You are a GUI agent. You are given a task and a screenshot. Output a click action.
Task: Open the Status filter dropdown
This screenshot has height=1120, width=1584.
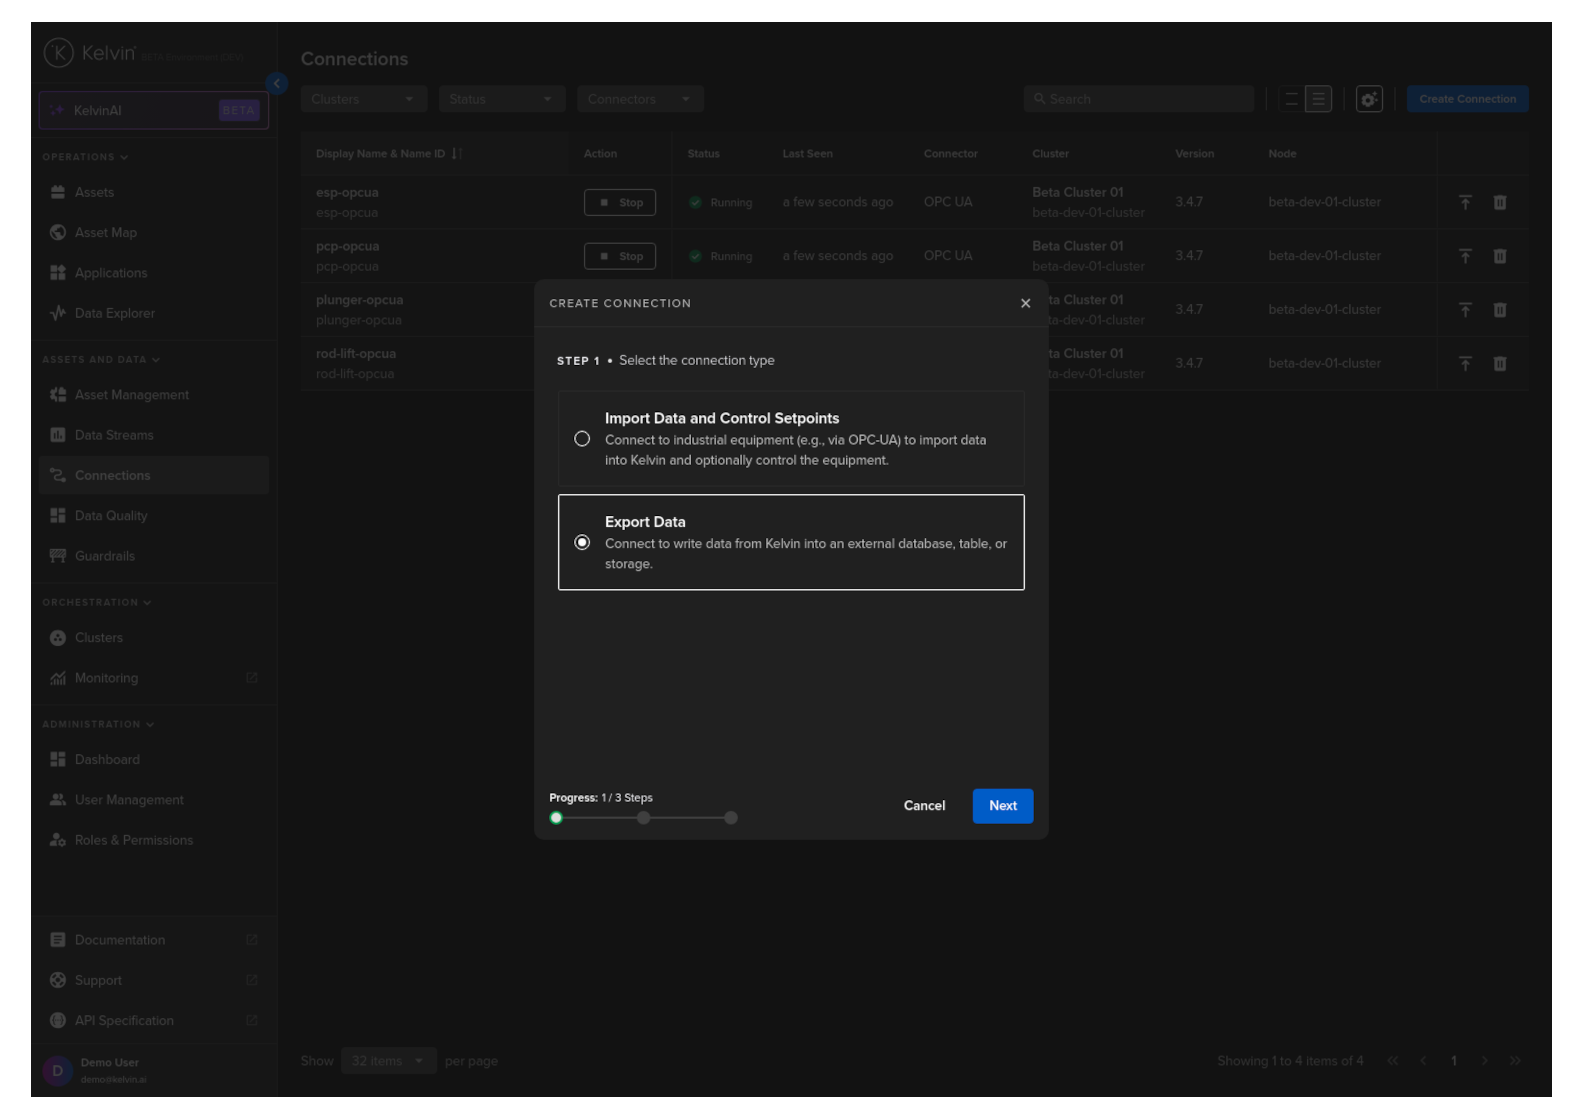click(x=501, y=99)
